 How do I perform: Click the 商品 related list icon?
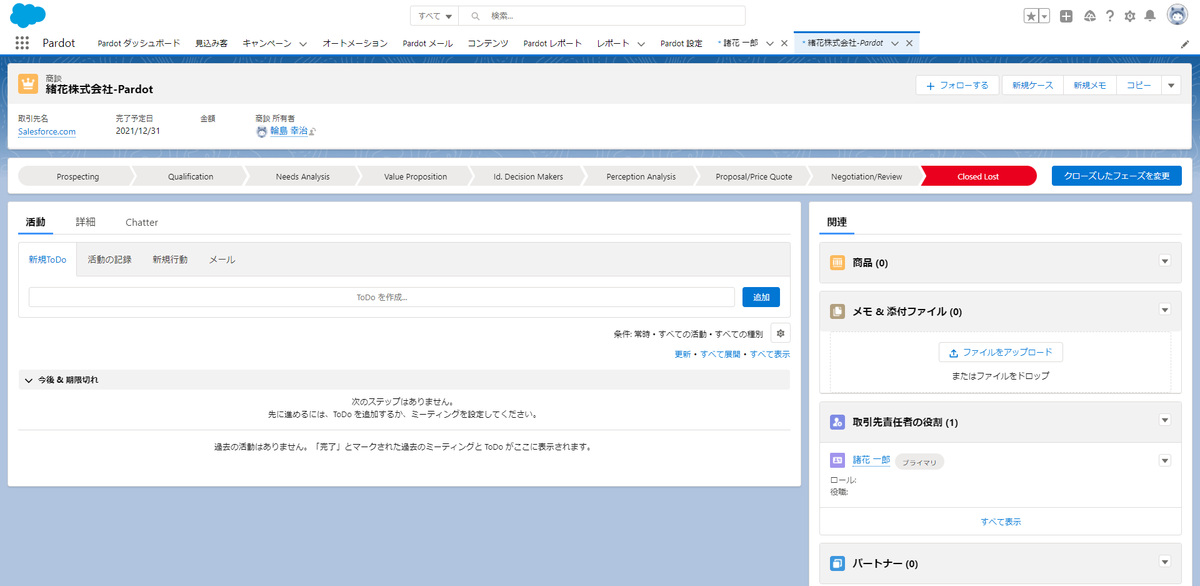pyautogui.click(x=838, y=262)
